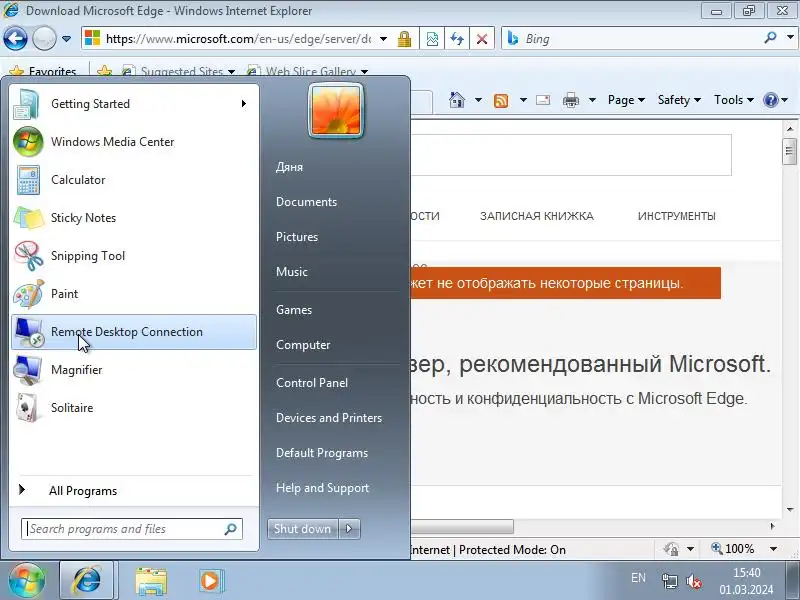
Task: Open Games from Start menu
Action: [x=294, y=310]
